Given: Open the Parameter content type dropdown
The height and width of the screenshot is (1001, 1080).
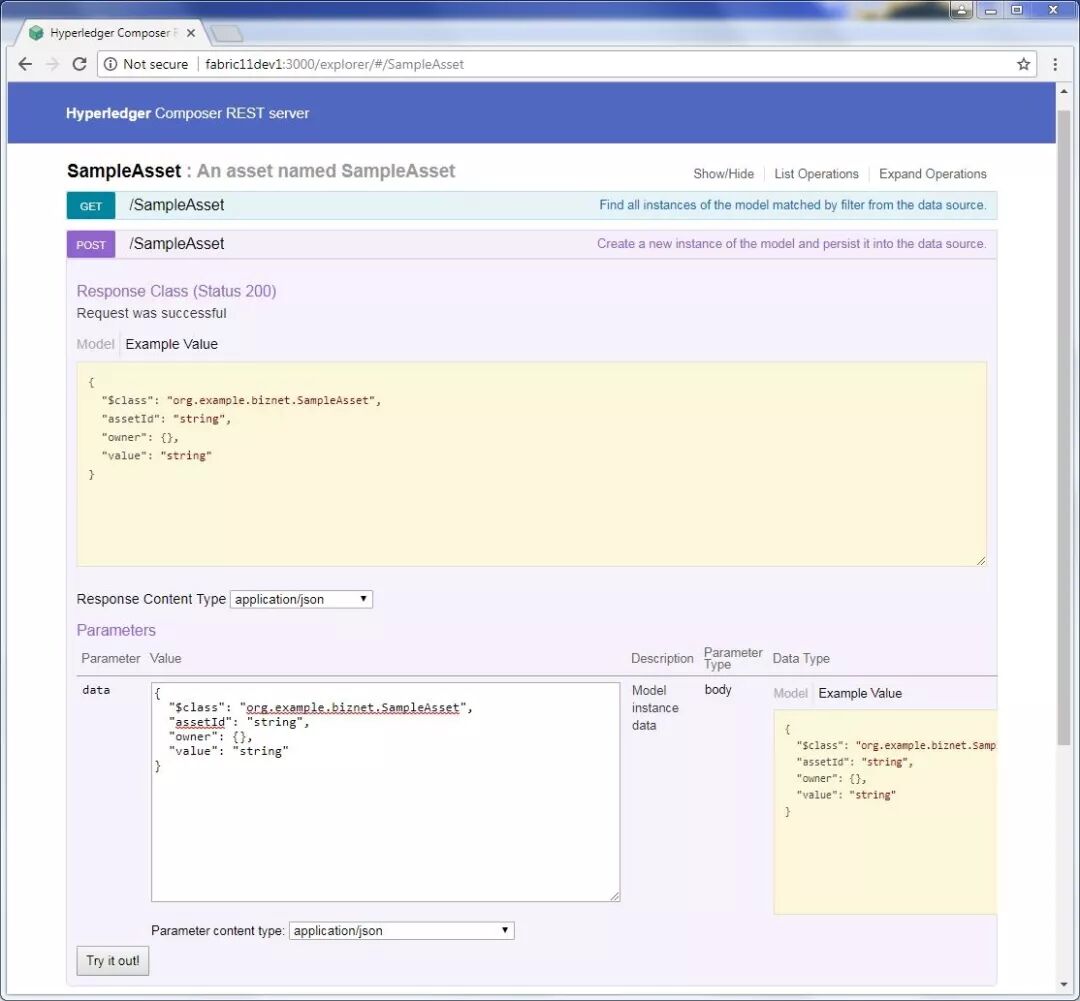Looking at the screenshot, I should tap(402, 931).
